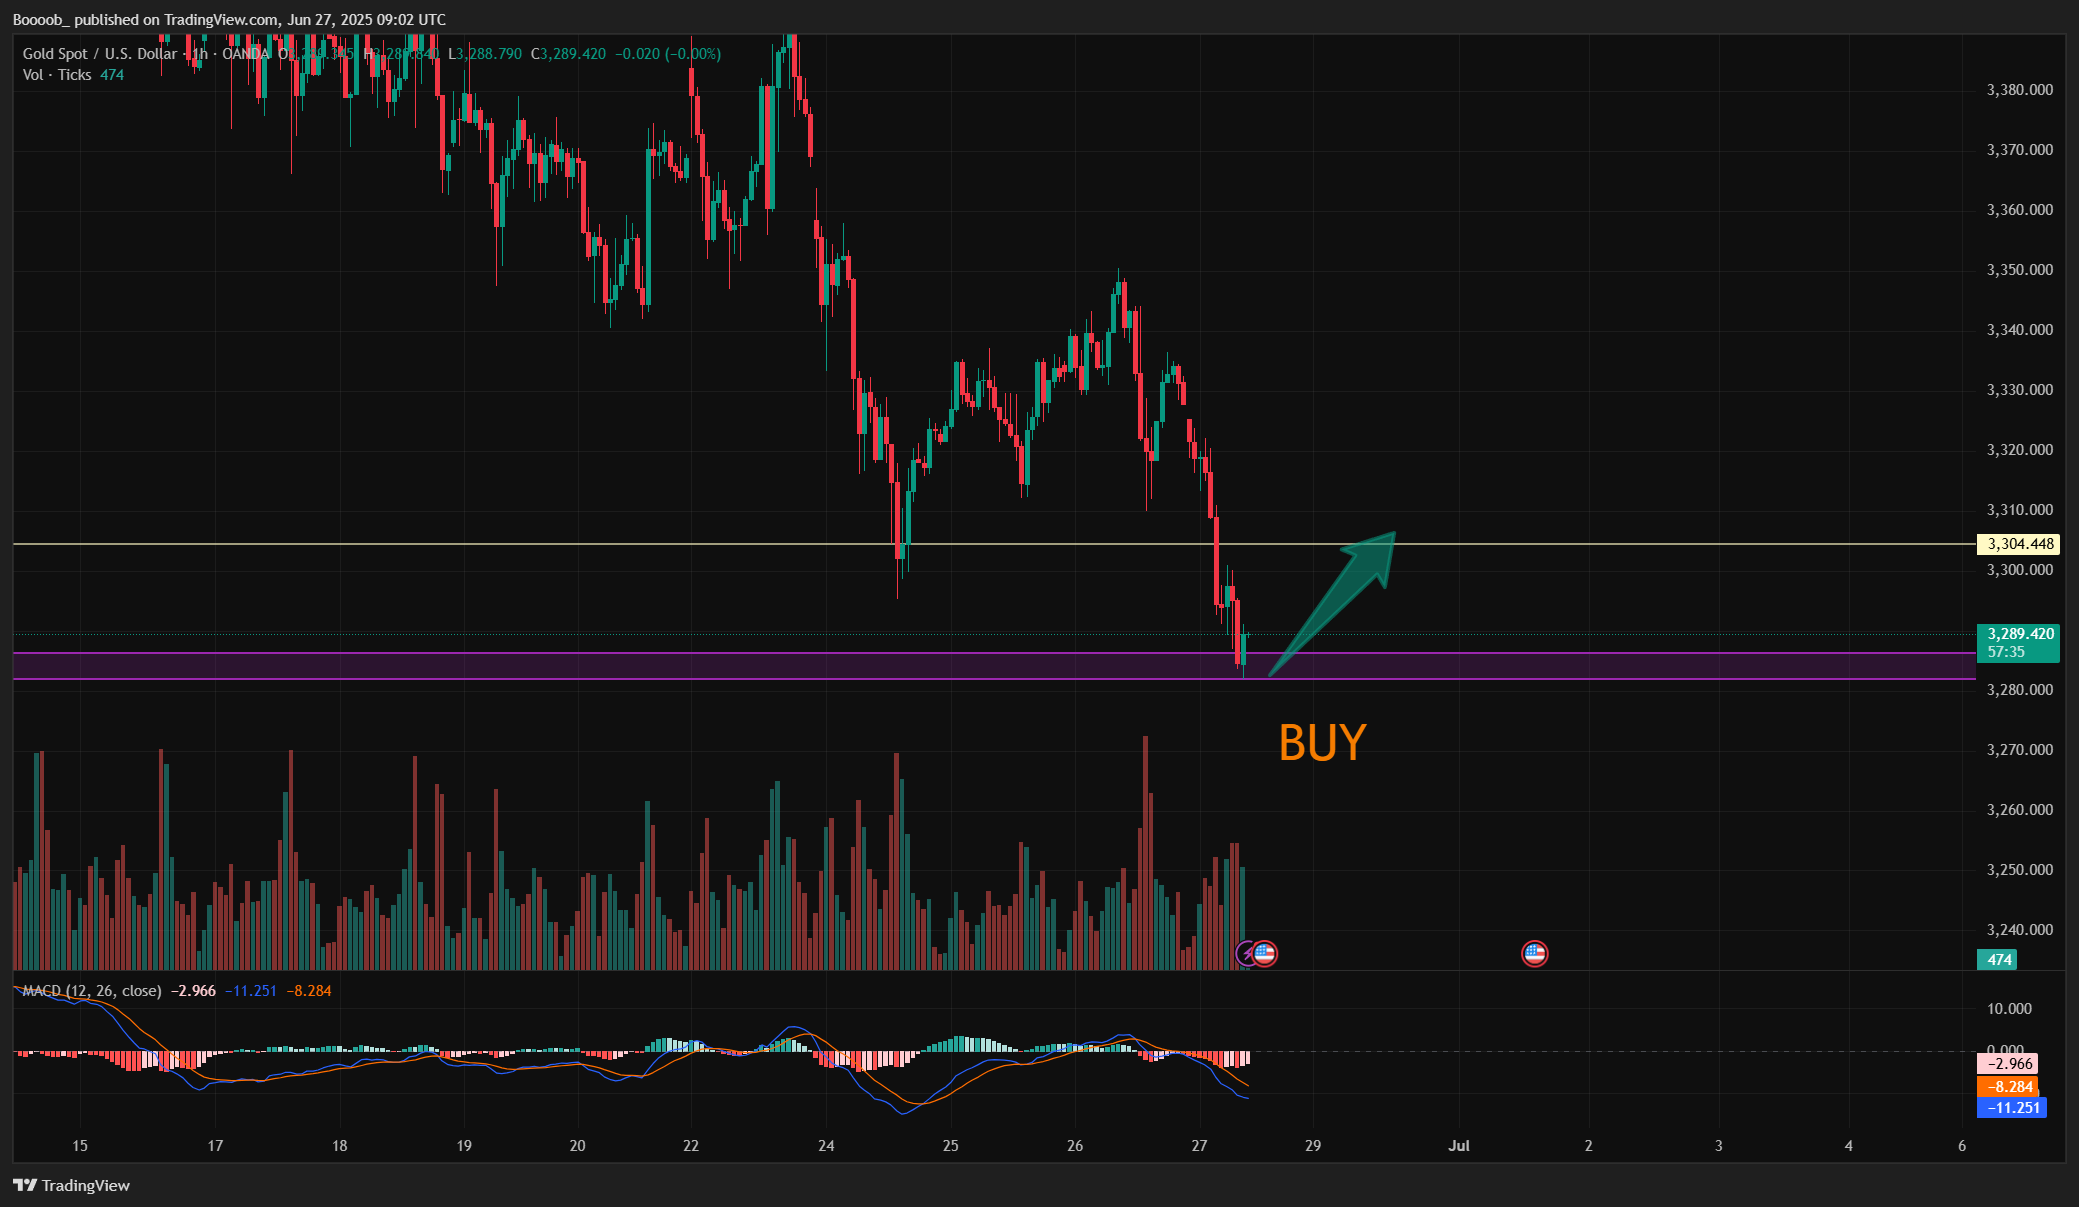
Task: Click the 3 date label on time axis
Action: pyautogui.click(x=1719, y=1146)
